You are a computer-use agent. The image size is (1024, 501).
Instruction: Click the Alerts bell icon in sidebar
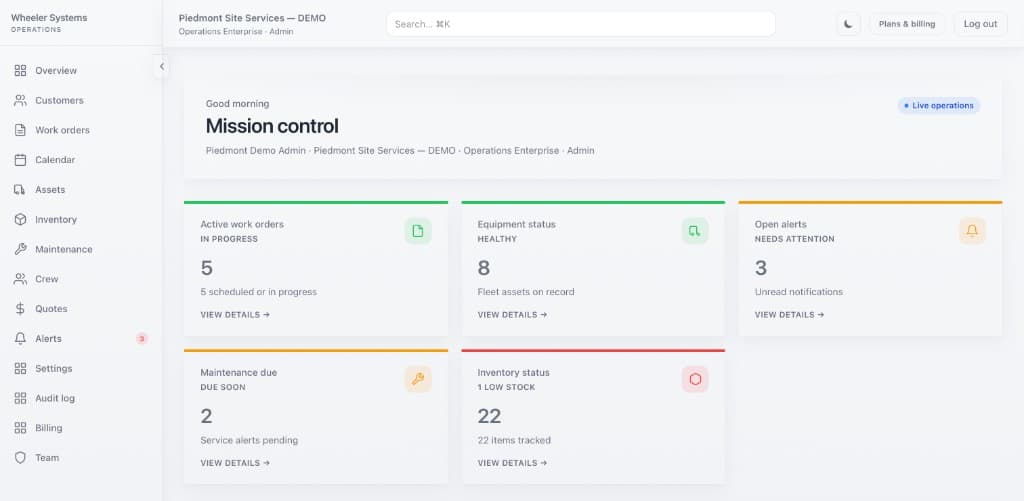(20, 338)
